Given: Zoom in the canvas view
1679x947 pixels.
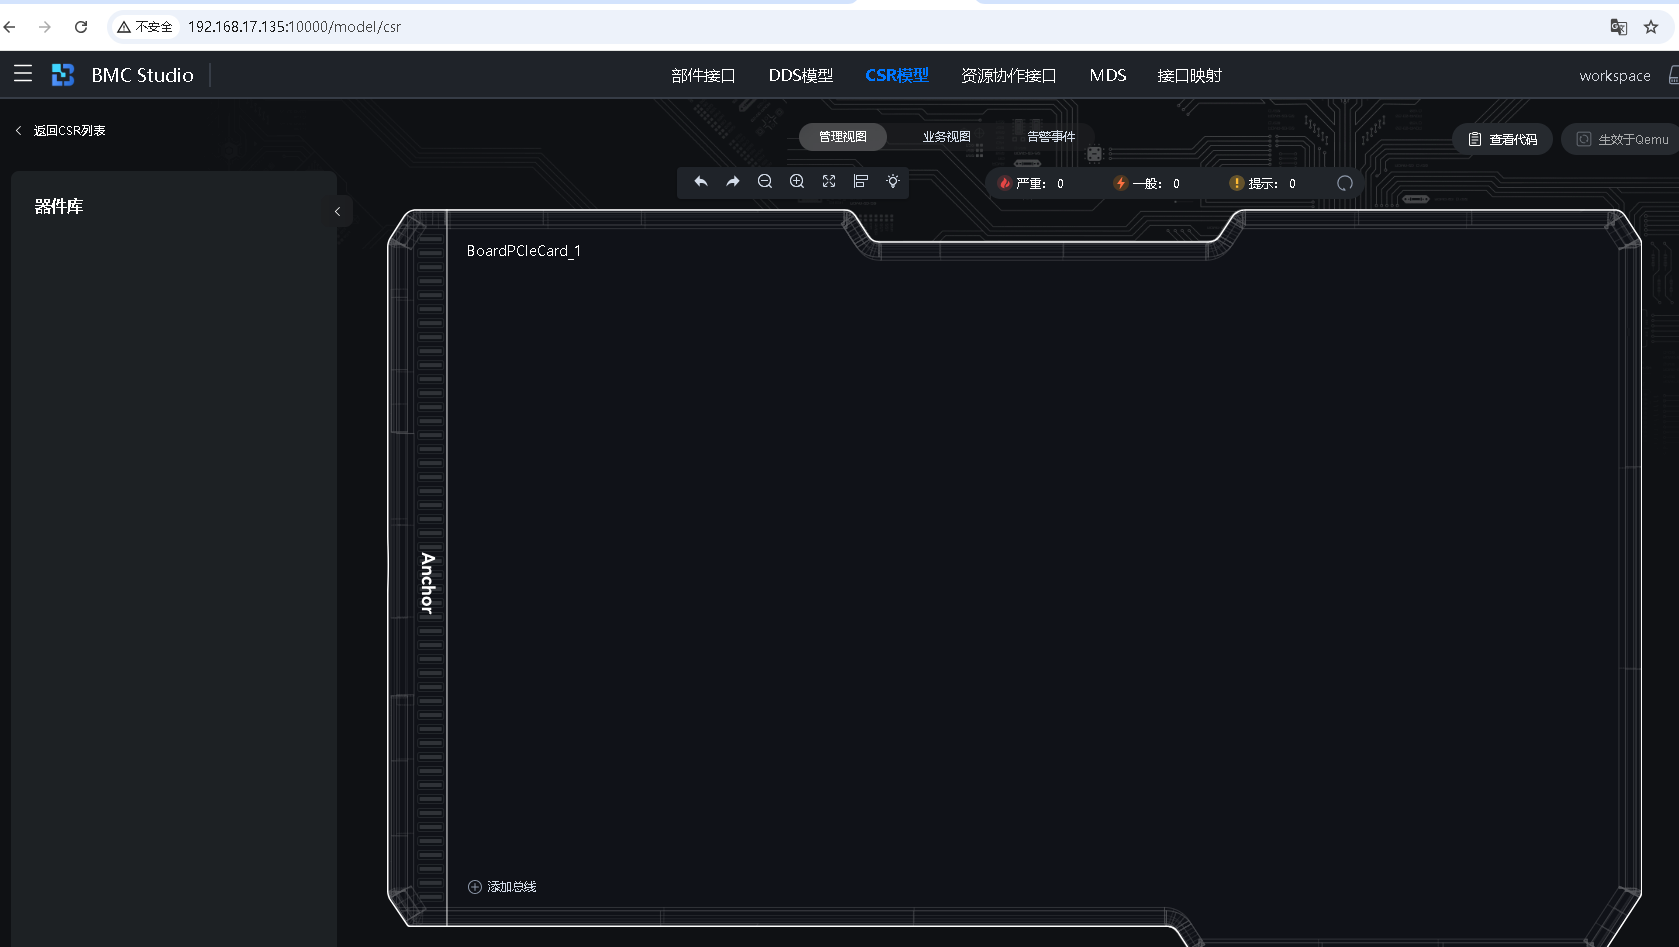Looking at the screenshot, I should (797, 182).
